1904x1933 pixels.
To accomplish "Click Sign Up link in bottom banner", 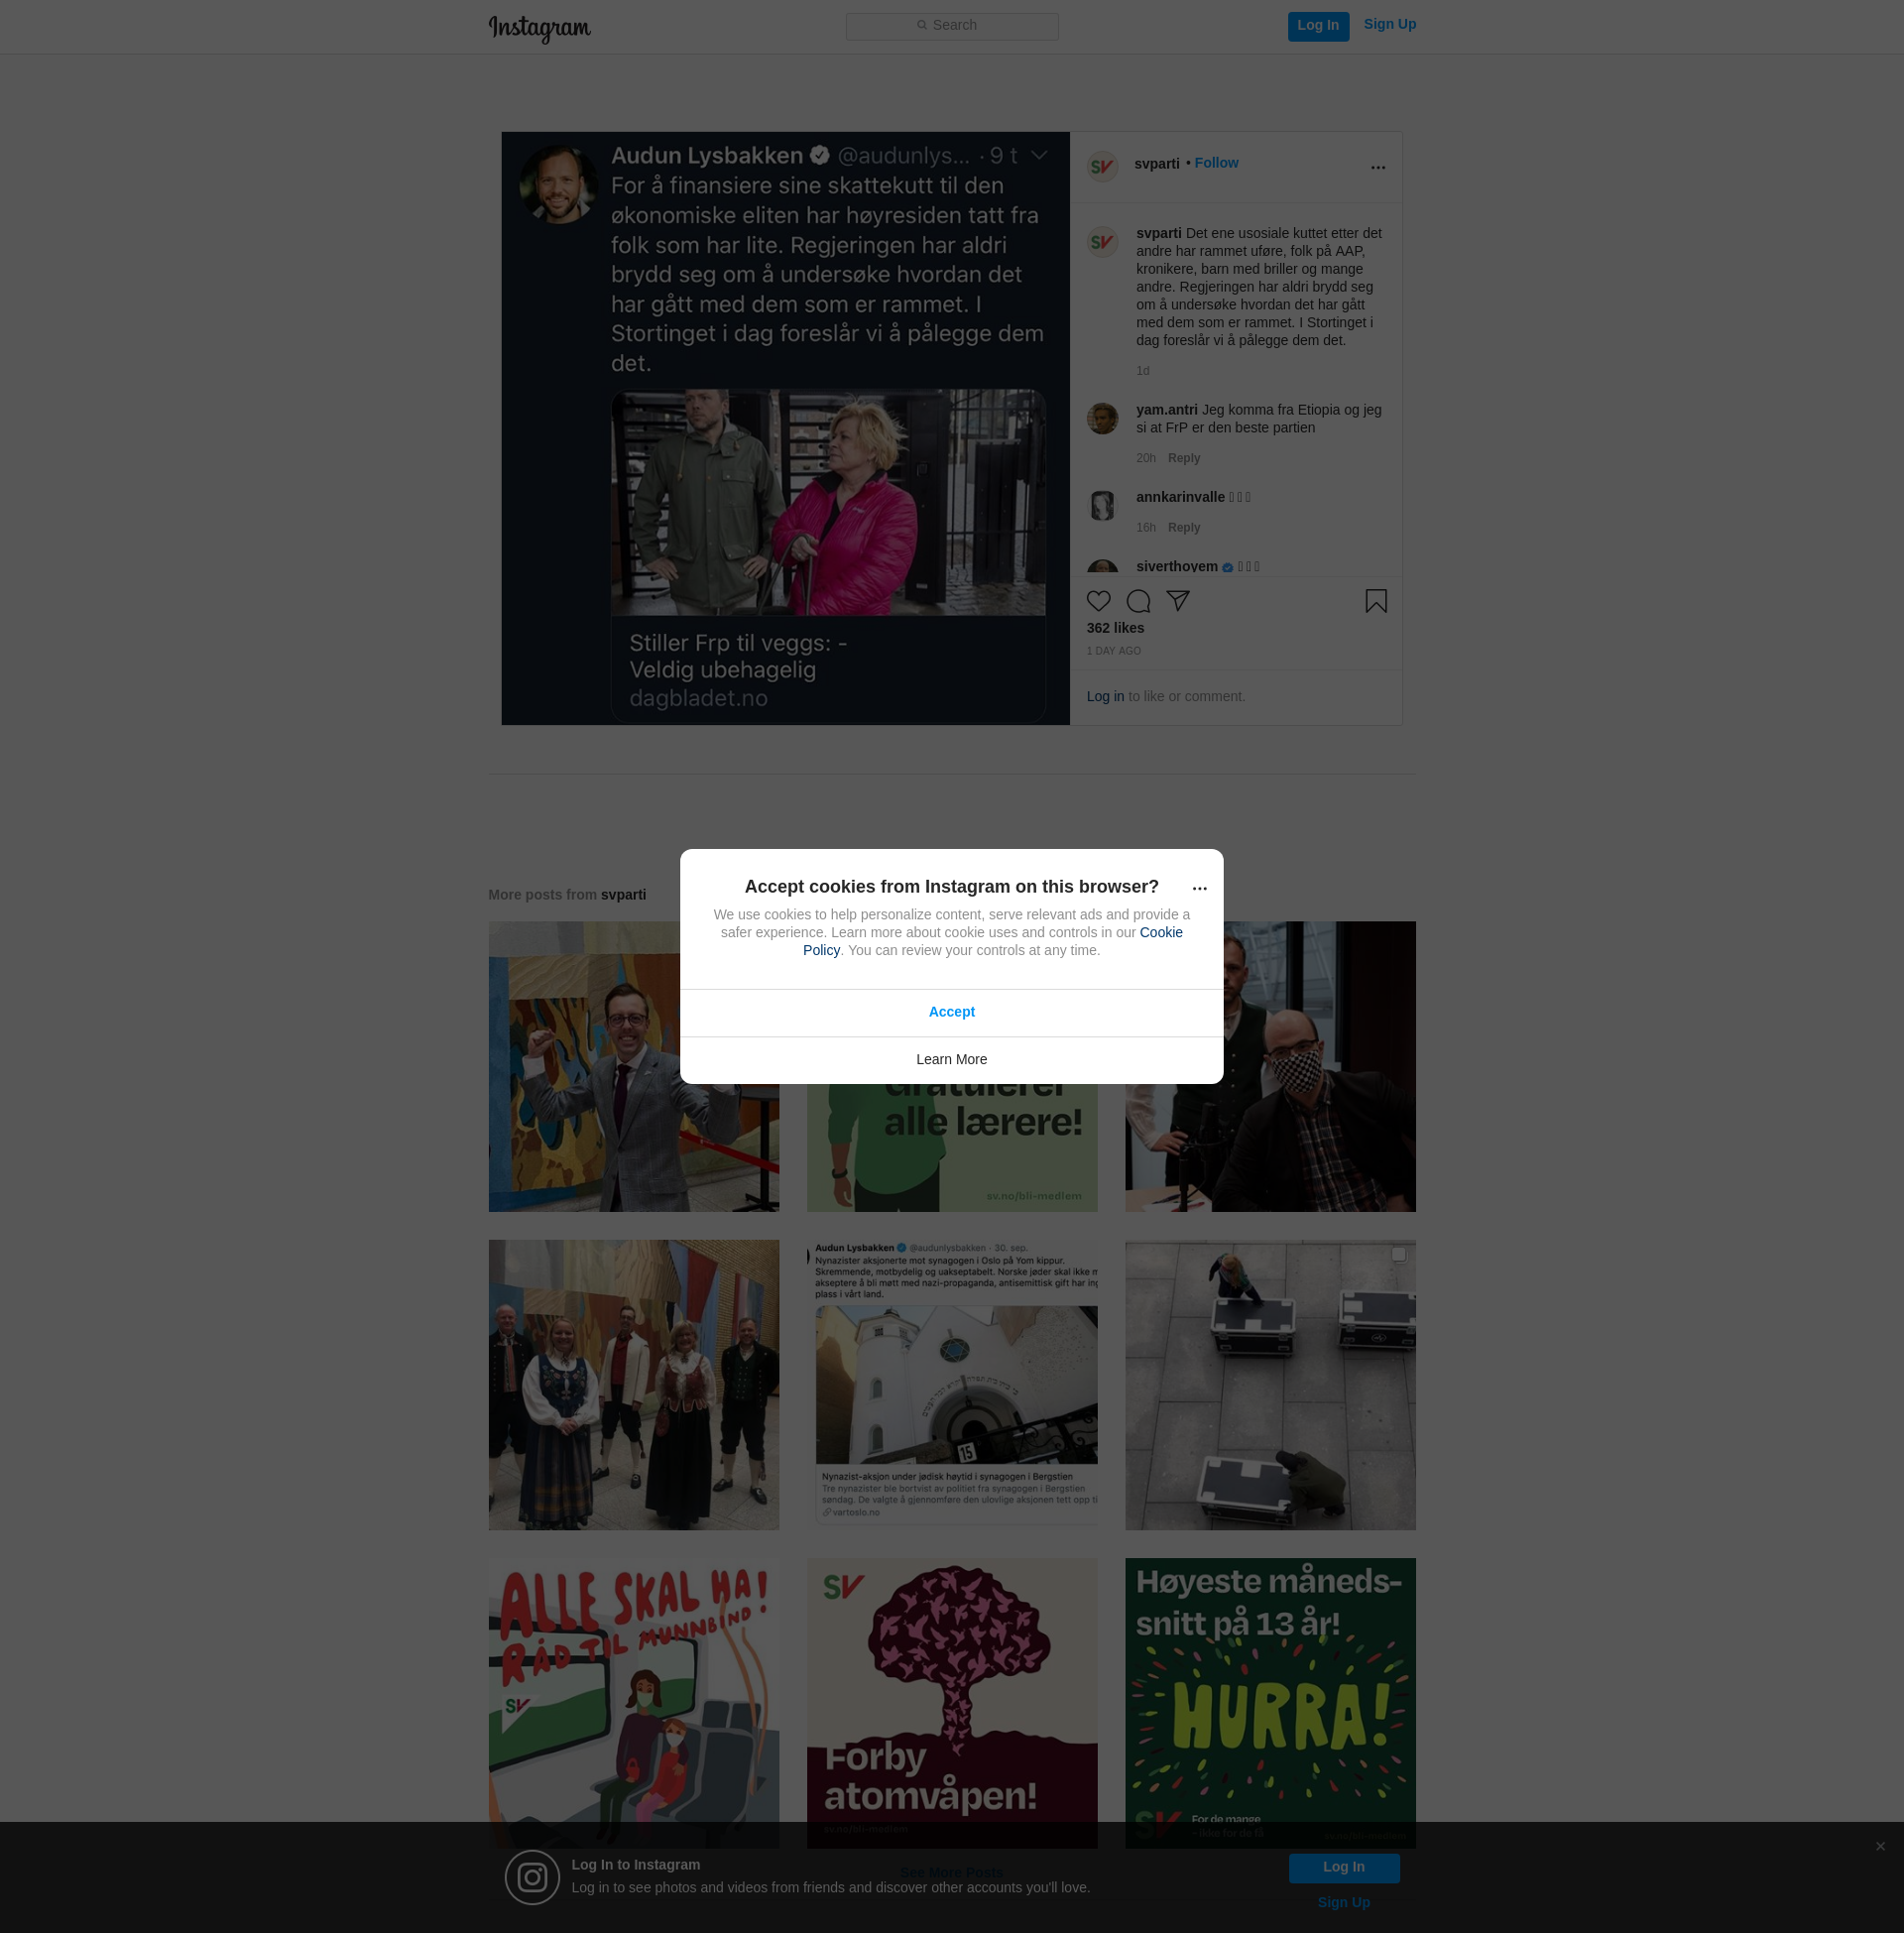I will coord(1343,1903).
